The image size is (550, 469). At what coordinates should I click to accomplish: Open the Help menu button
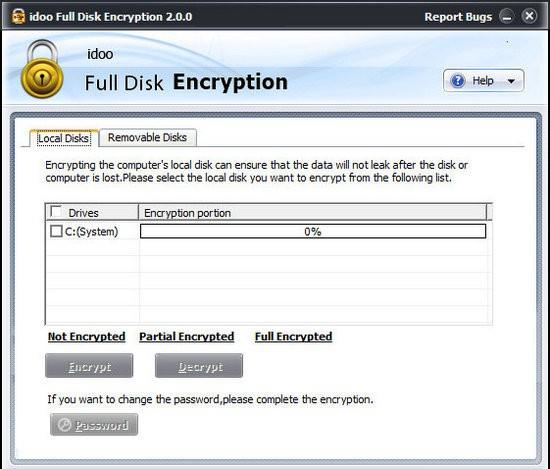click(484, 81)
